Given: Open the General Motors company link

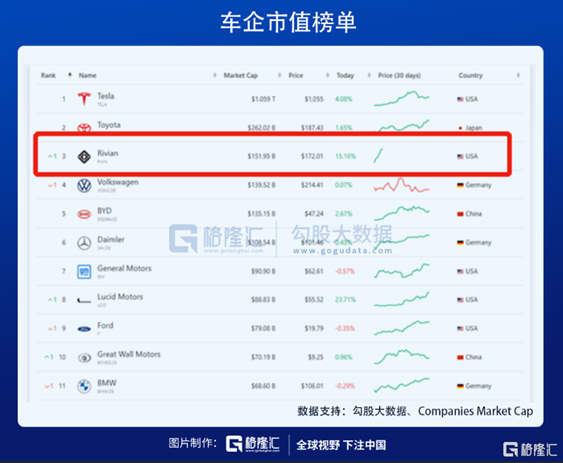Looking at the screenshot, I should click(x=124, y=268).
